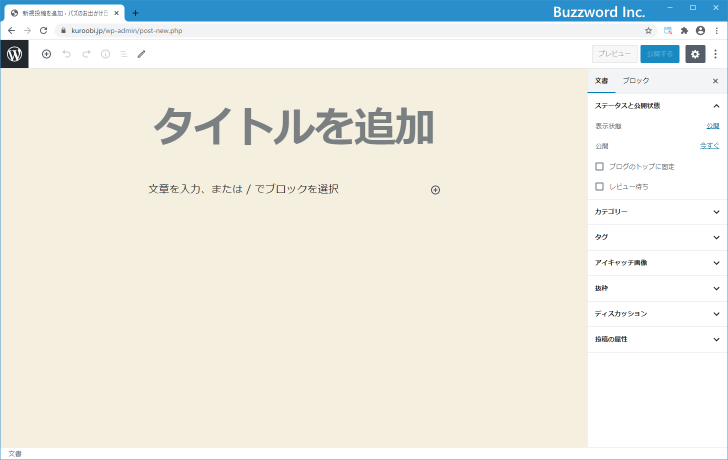Open Chrome menu three dots
This screenshot has width=728, height=460.
click(x=716, y=31)
